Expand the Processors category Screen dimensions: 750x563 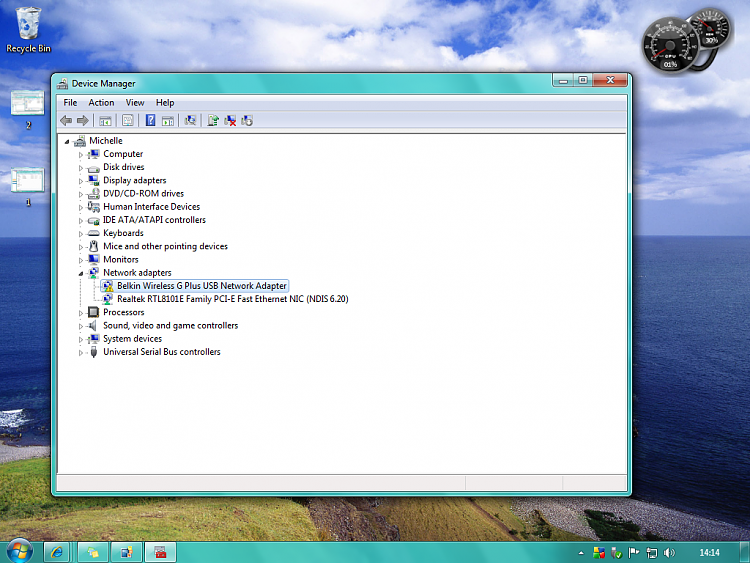pyautogui.click(x=80, y=313)
